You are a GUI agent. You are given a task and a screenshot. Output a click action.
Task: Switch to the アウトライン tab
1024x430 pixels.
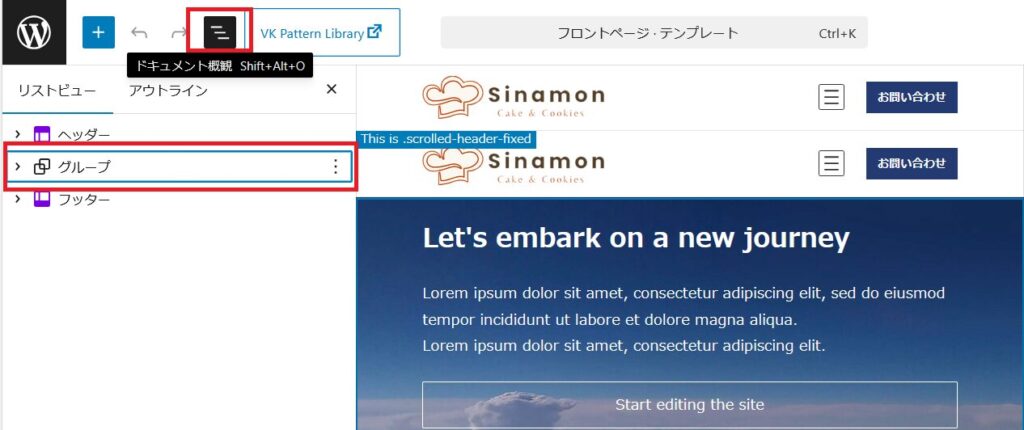tap(168, 90)
